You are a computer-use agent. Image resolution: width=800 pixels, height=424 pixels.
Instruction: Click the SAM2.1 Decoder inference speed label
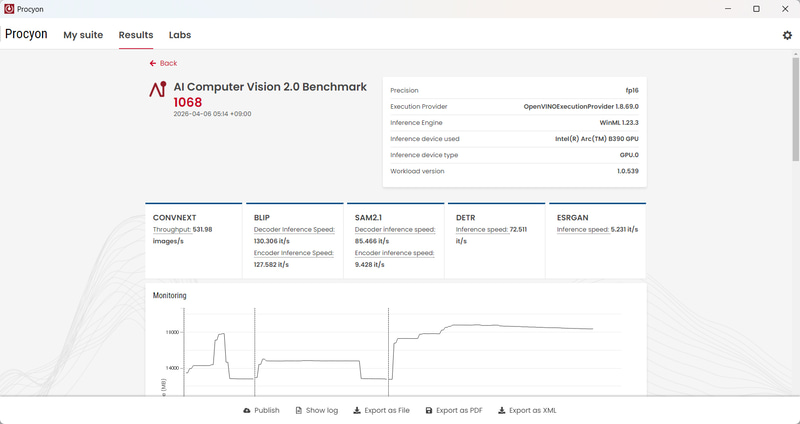coord(395,229)
